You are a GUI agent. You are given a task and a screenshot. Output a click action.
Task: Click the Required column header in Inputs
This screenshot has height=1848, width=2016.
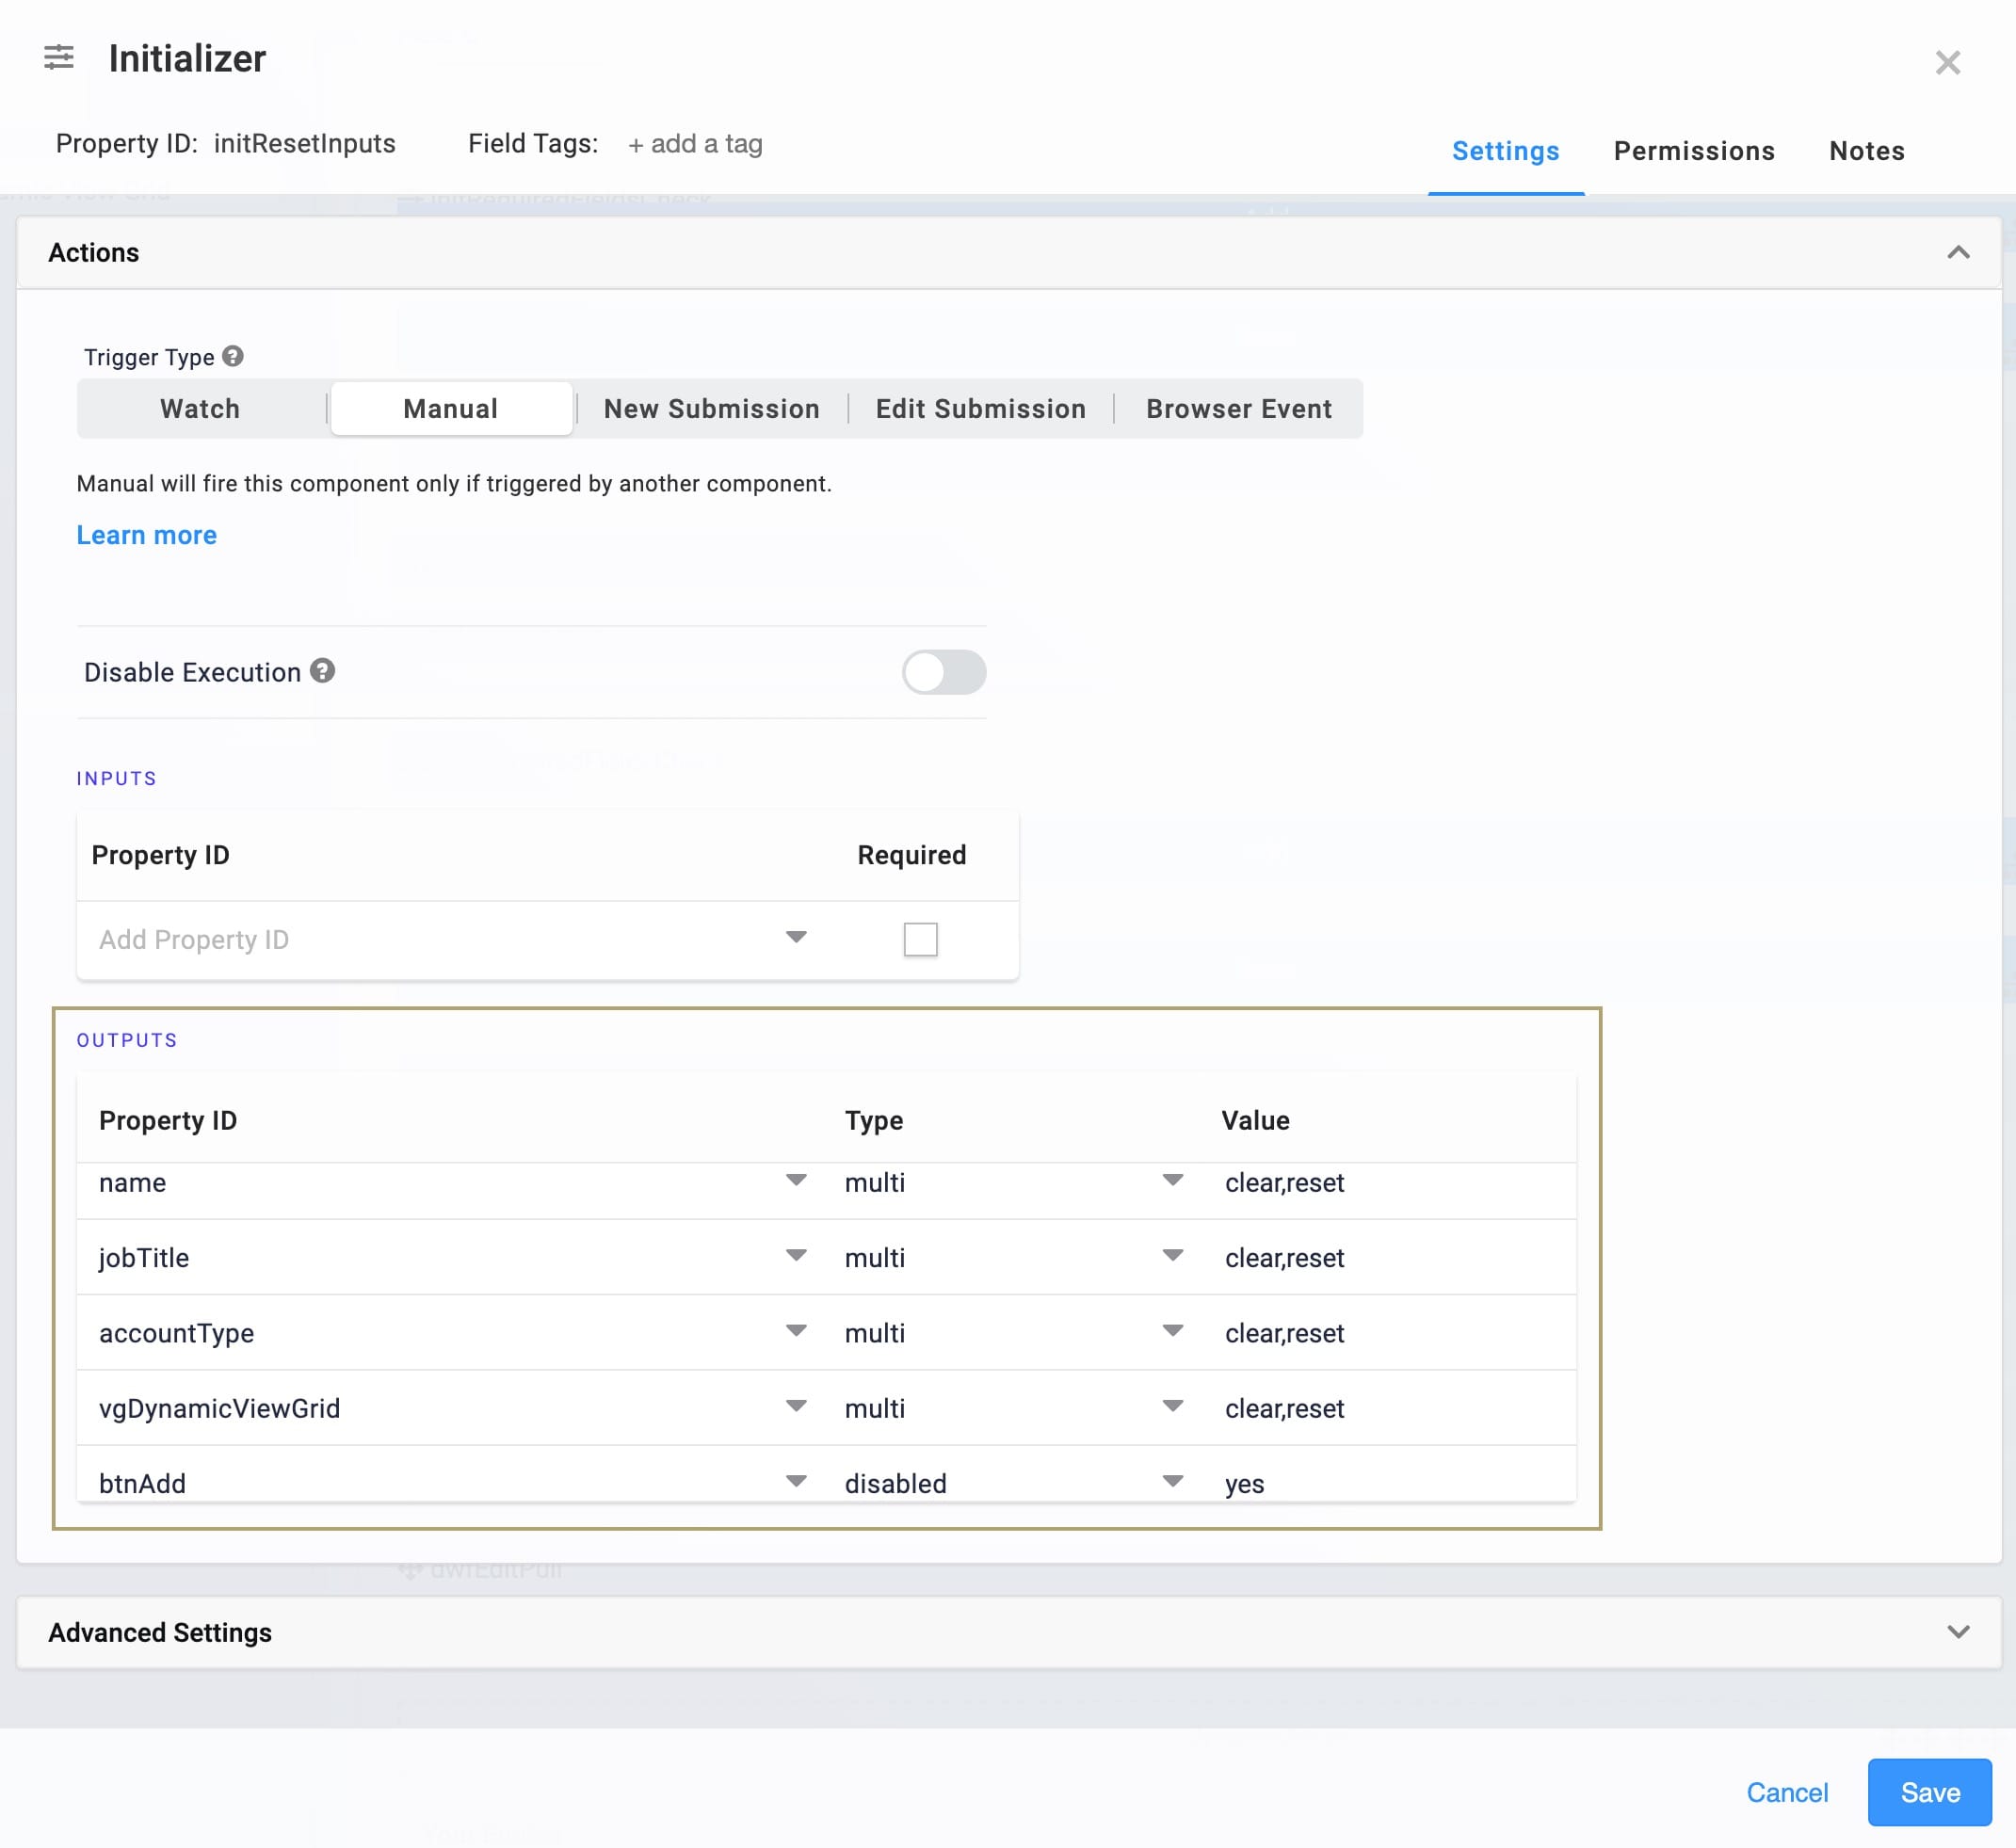tap(911, 855)
